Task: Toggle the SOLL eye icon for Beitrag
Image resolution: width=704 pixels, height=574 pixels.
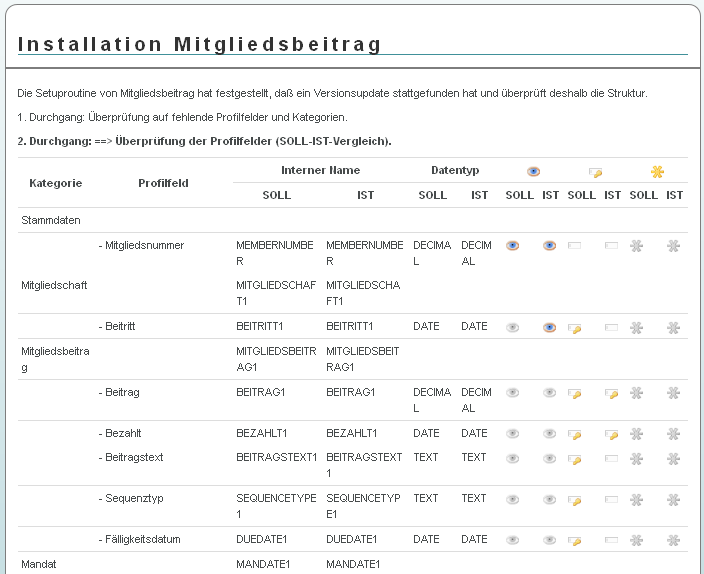Action: tap(513, 393)
